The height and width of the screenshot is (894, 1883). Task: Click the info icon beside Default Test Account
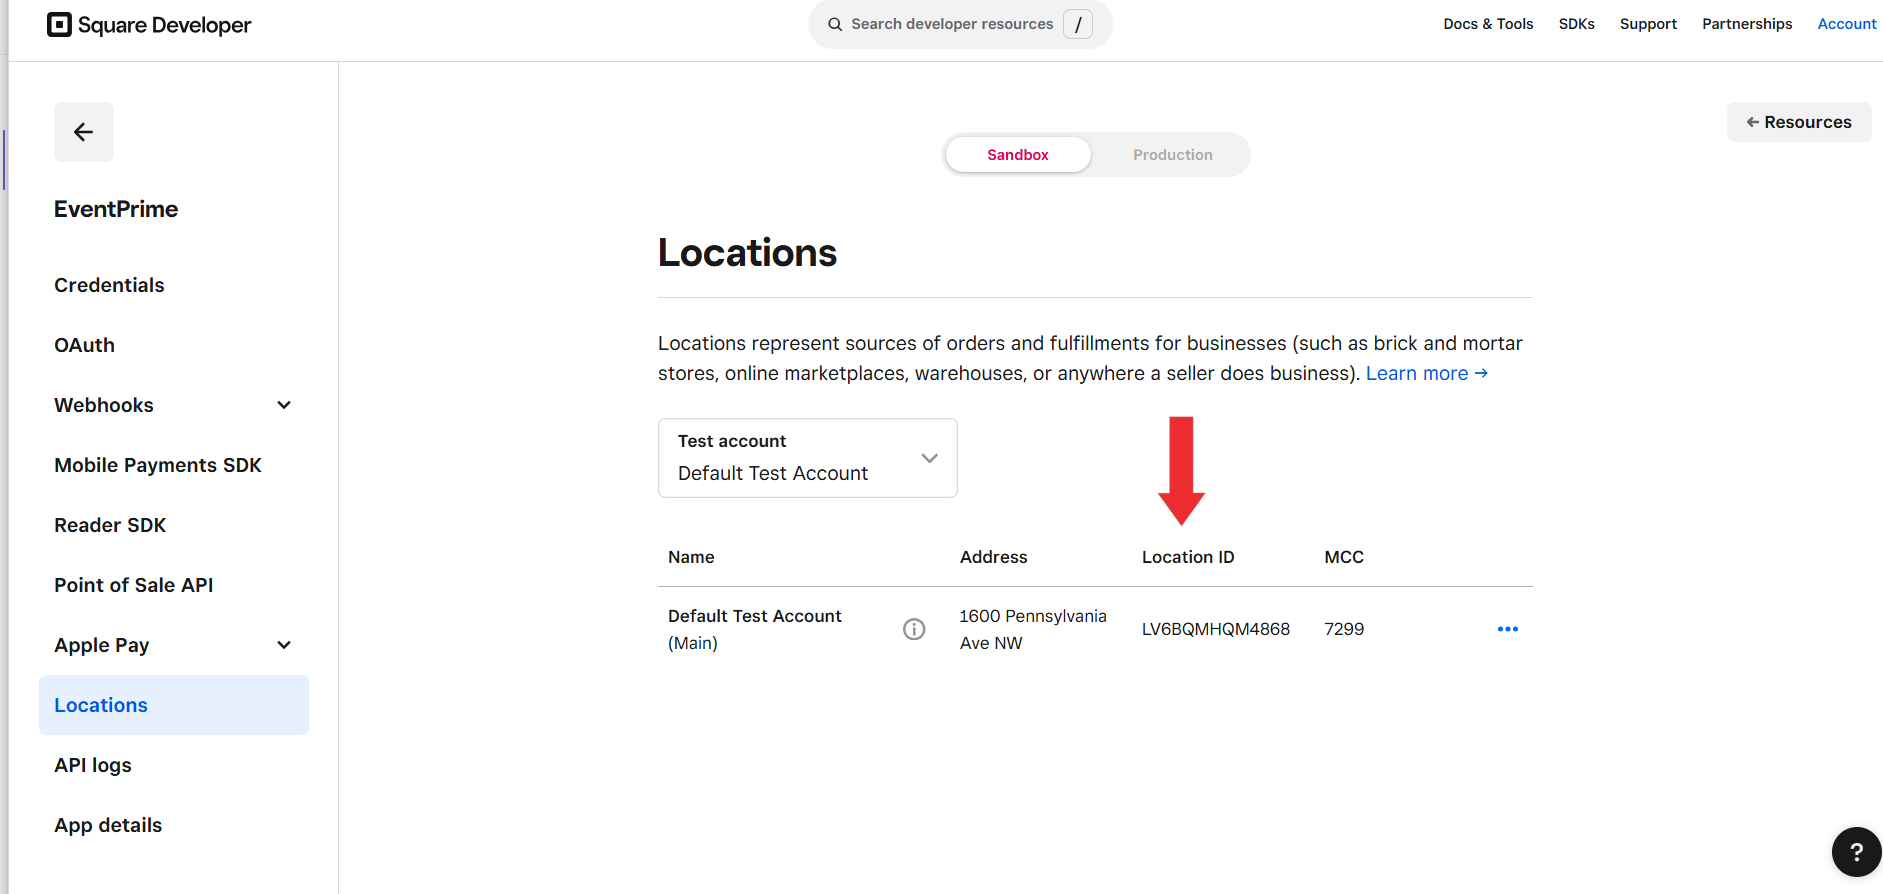tap(914, 629)
